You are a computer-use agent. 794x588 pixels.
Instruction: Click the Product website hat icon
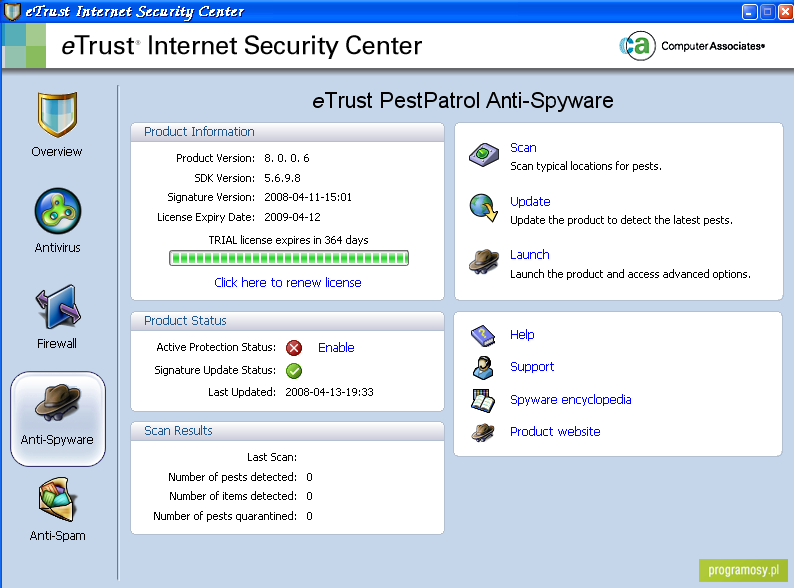pyautogui.click(x=483, y=432)
